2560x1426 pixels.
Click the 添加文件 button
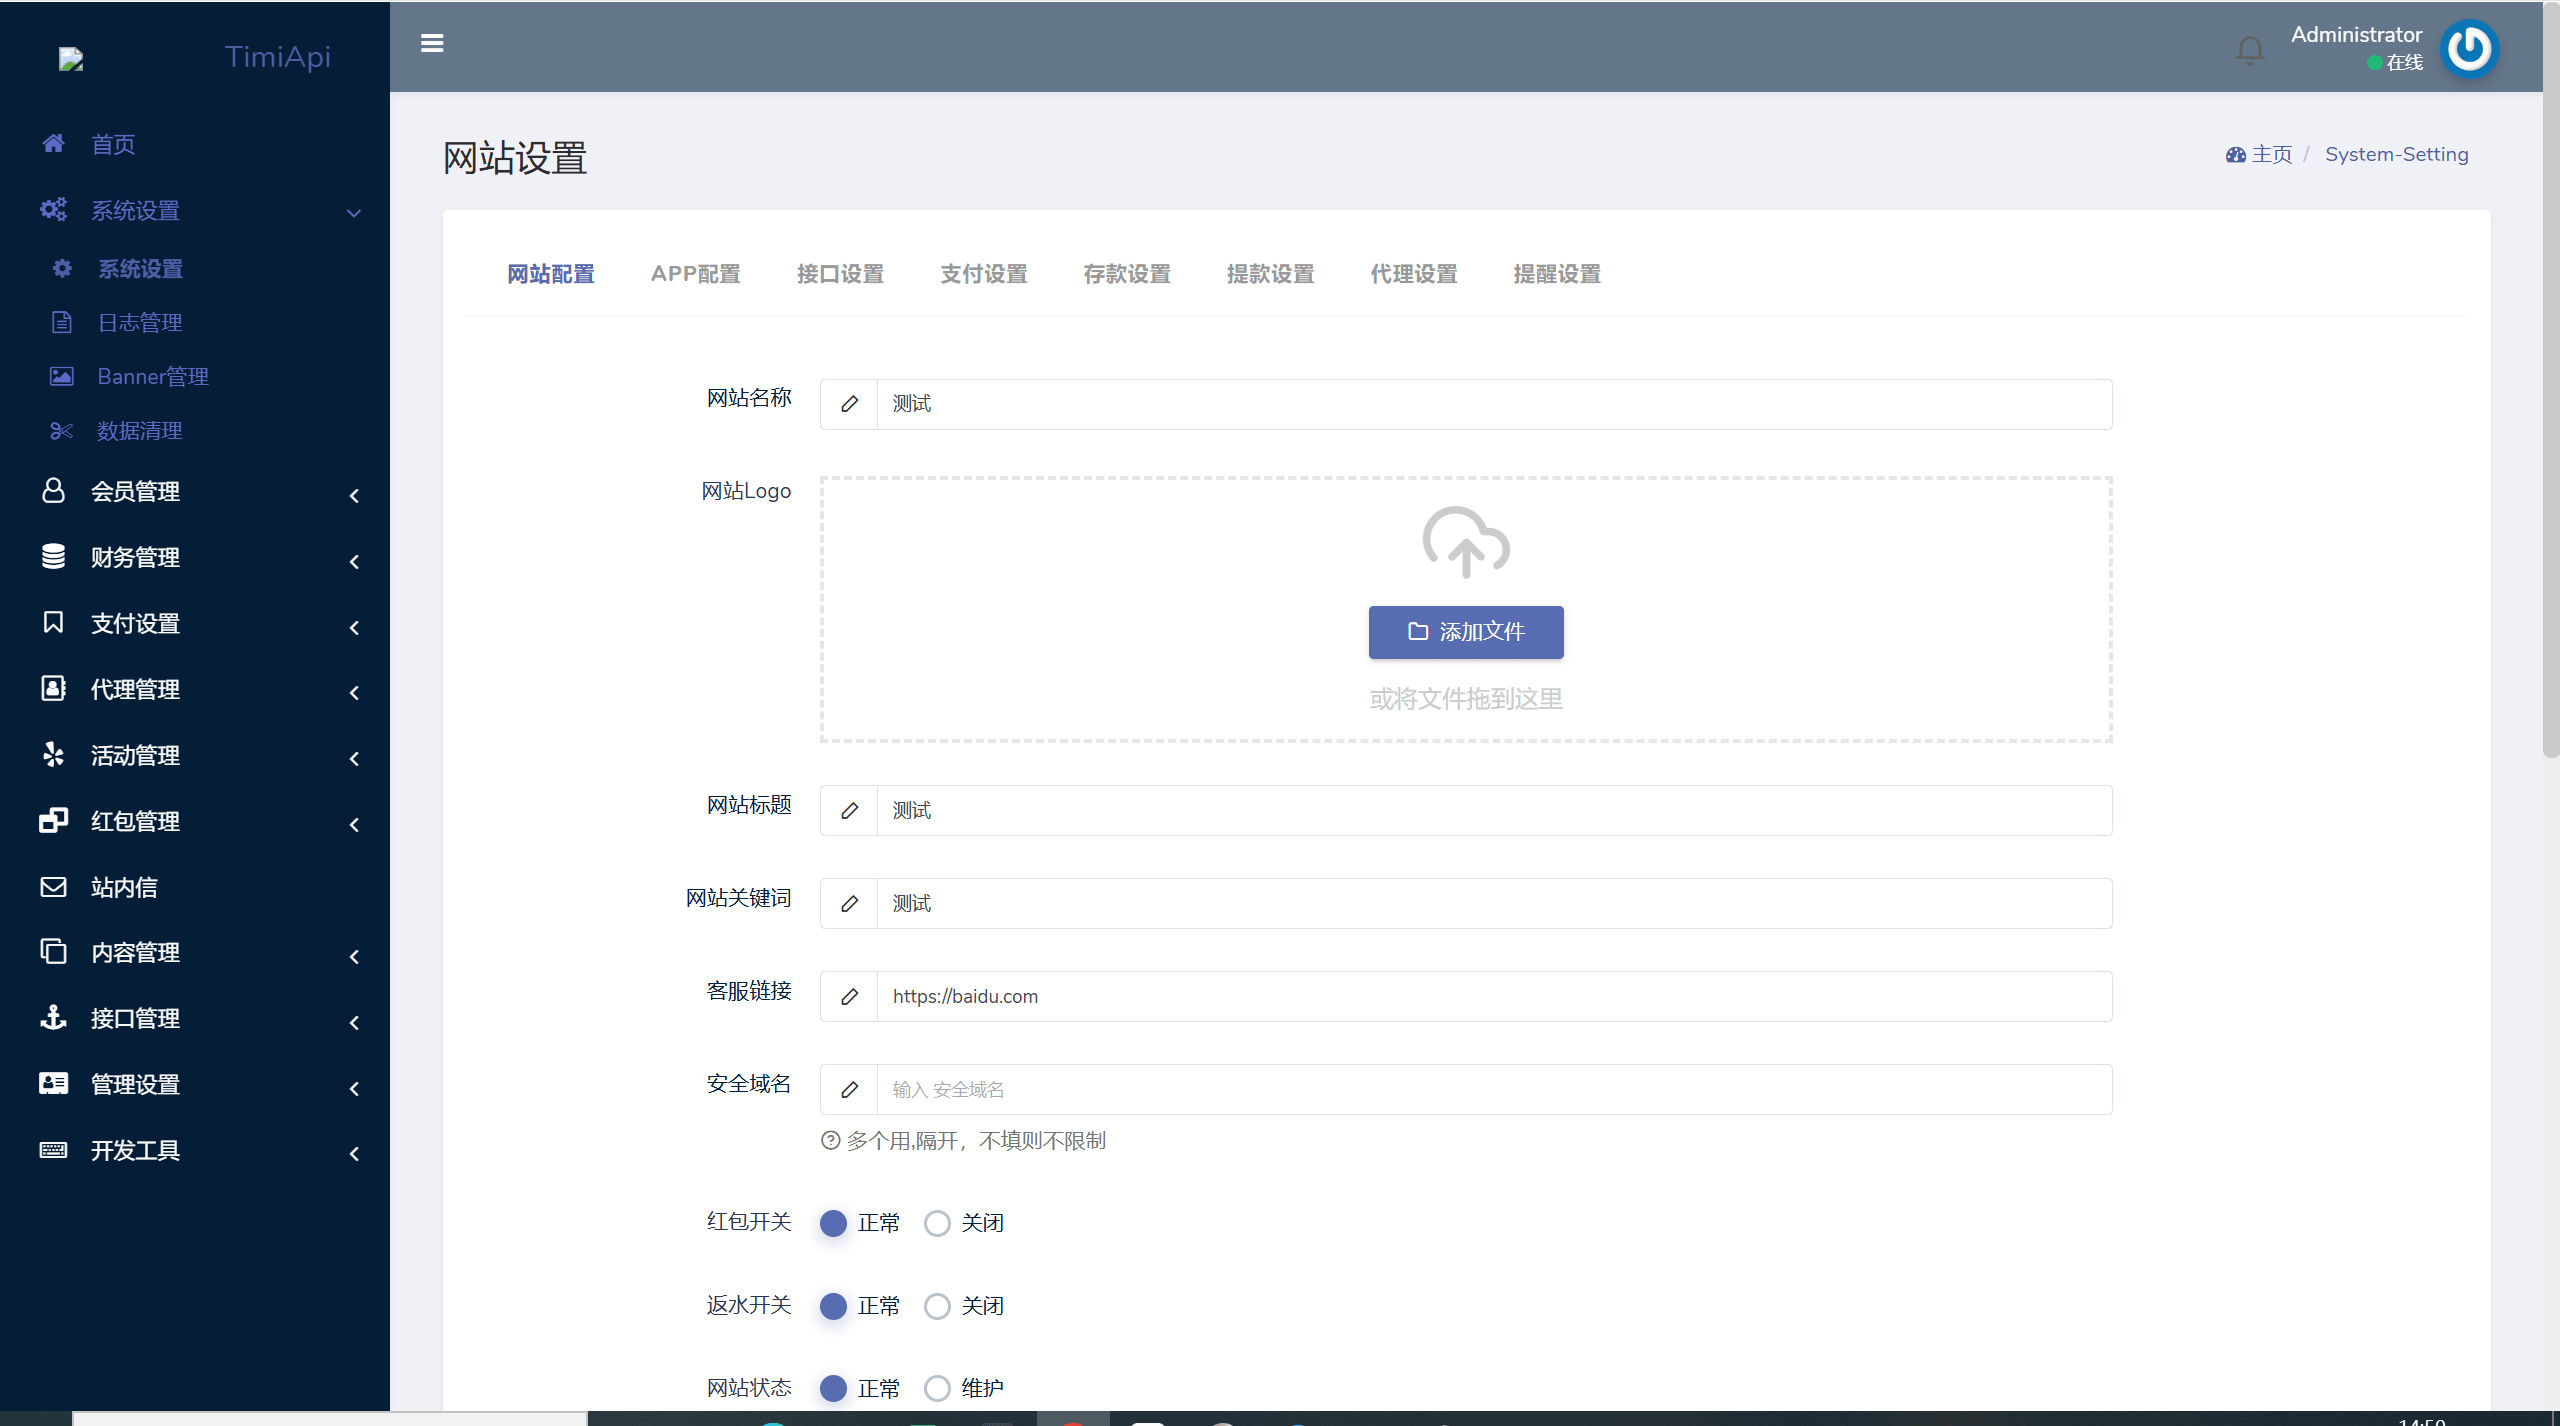pyautogui.click(x=1466, y=632)
